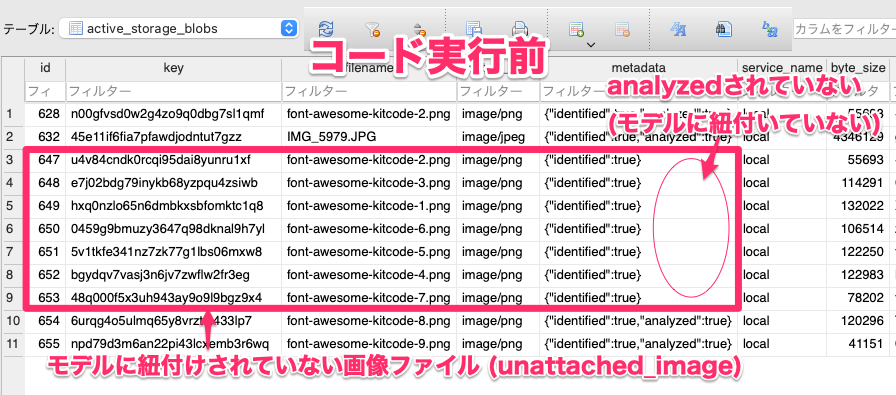Select key 45e11if6fia7pfawdjodntut7gzz
Viewport: 896px width, 395px height.
tap(174, 137)
